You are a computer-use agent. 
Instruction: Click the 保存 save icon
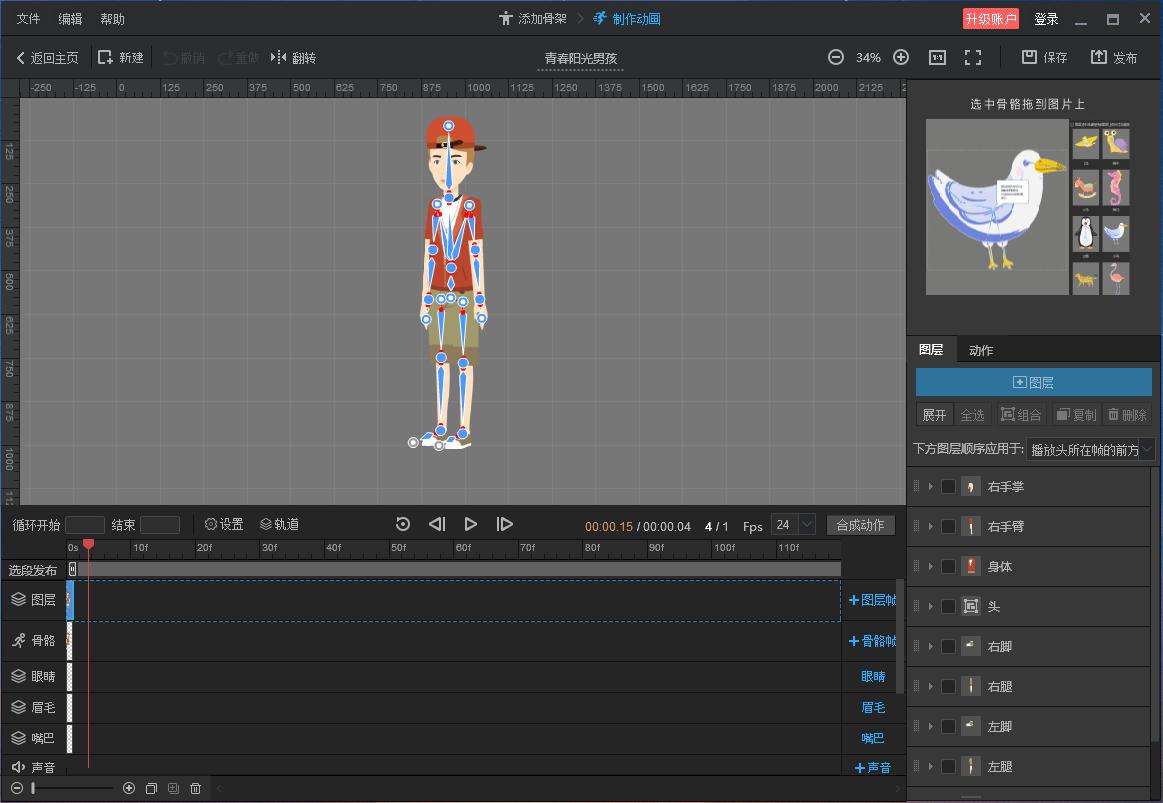1043,57
